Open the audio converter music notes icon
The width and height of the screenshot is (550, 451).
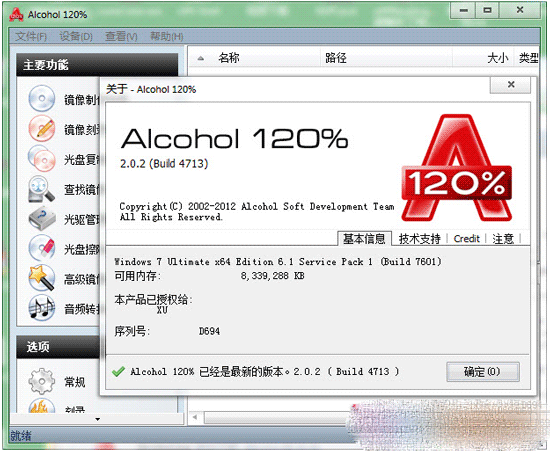[x=41, y=308]
